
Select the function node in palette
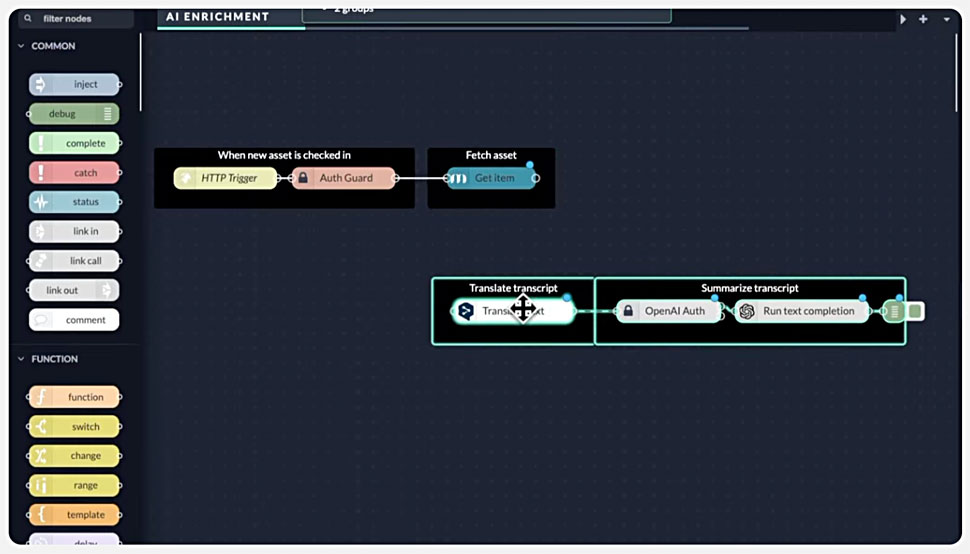pos(75,397)
